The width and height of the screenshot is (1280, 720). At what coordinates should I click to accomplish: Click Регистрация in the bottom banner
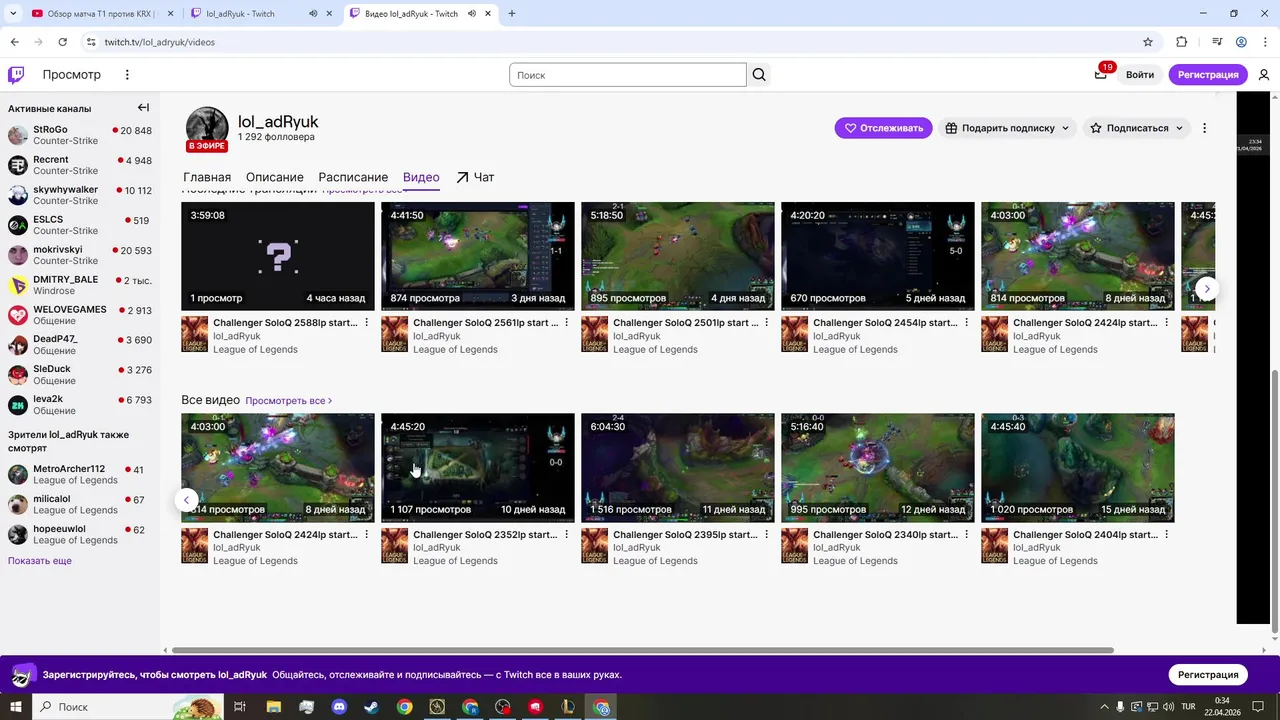click(1208, 674)
